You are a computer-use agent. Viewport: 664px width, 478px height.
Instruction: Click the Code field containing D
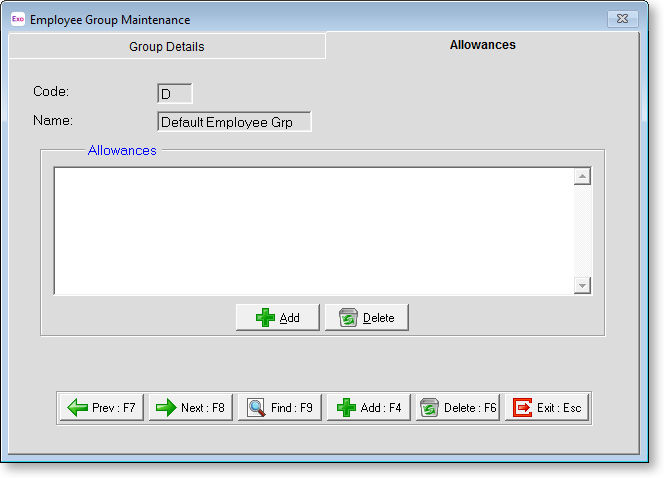point(174,94)
